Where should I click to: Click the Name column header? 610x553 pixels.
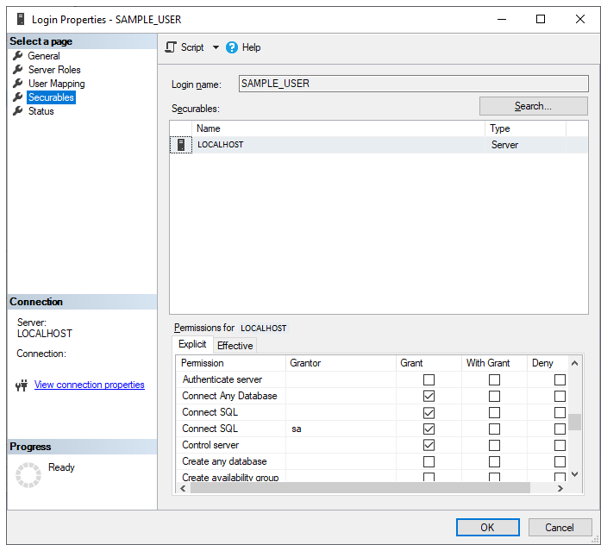coord(338,128)
